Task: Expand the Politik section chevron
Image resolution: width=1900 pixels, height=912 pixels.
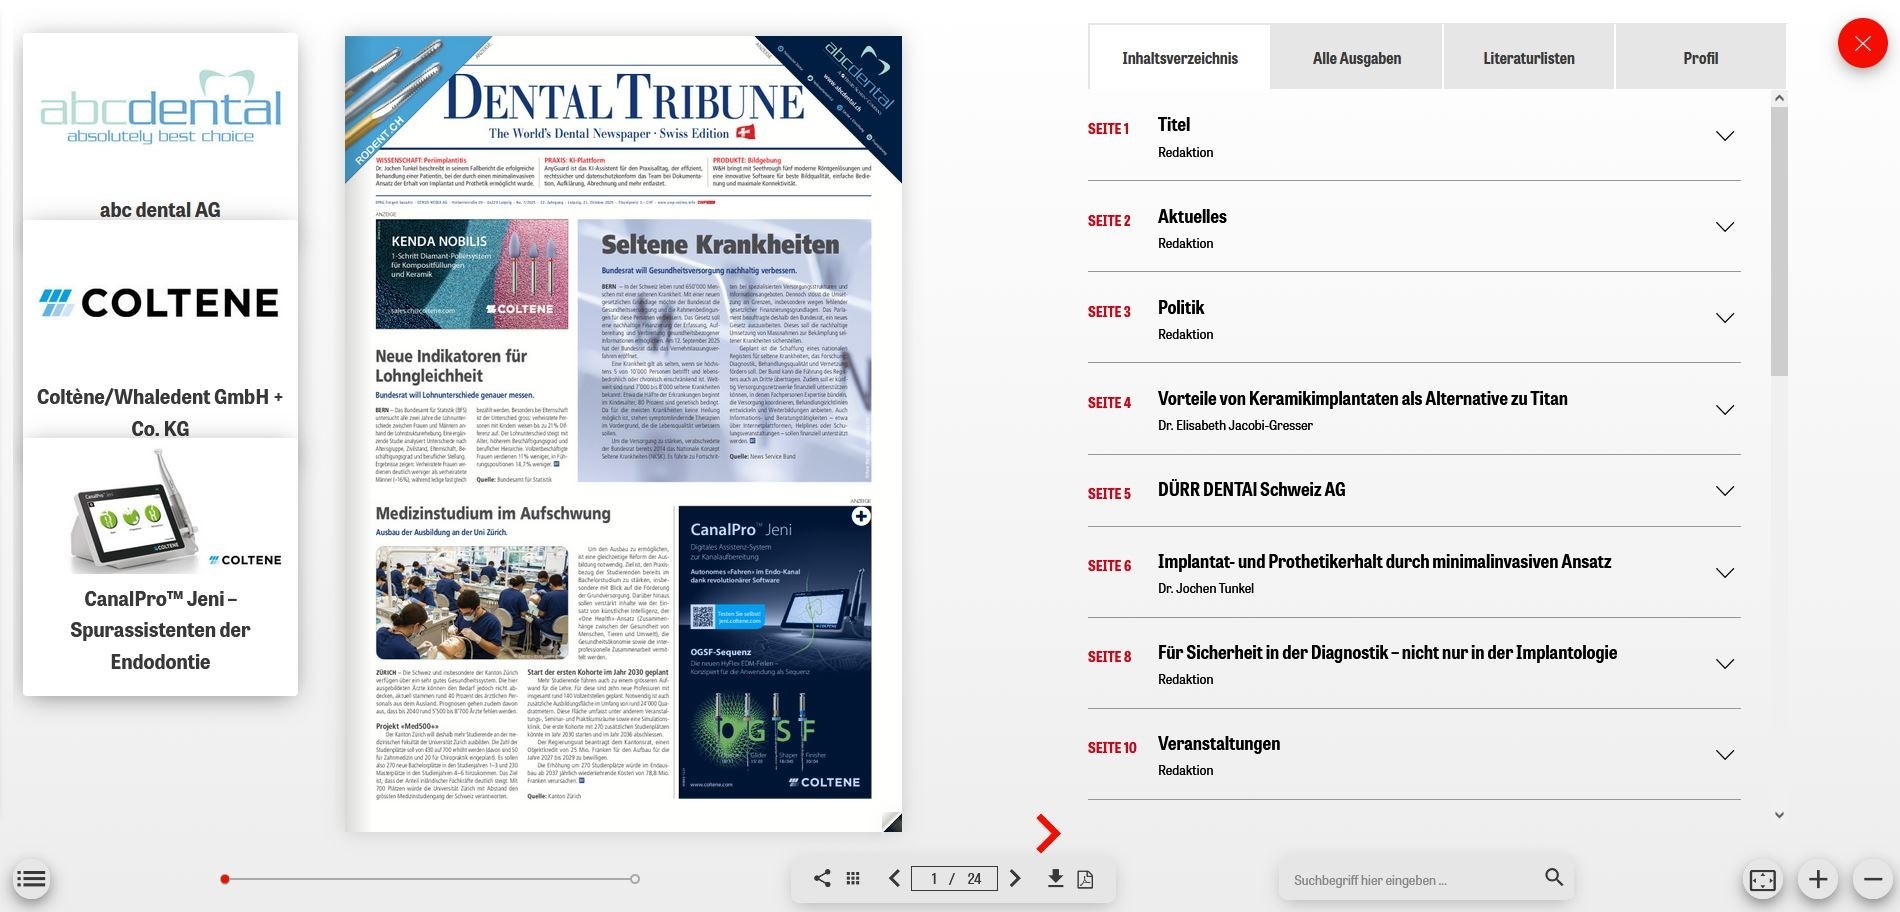Action: 1724,318
